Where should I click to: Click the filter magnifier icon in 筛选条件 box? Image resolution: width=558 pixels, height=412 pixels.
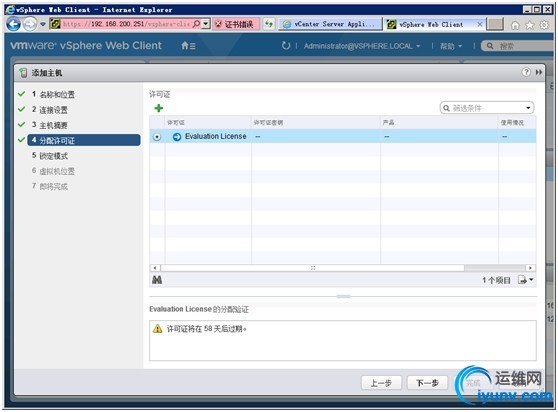446,108
